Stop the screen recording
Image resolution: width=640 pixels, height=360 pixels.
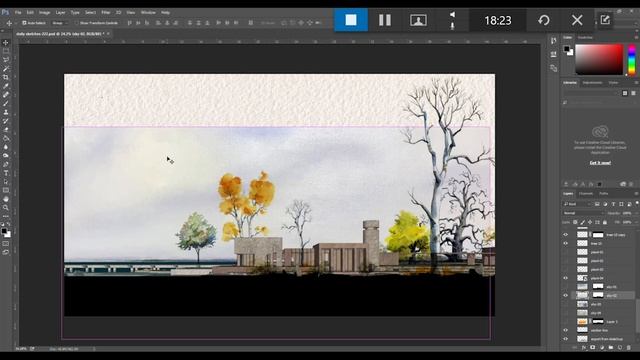(x=351, y=20)
